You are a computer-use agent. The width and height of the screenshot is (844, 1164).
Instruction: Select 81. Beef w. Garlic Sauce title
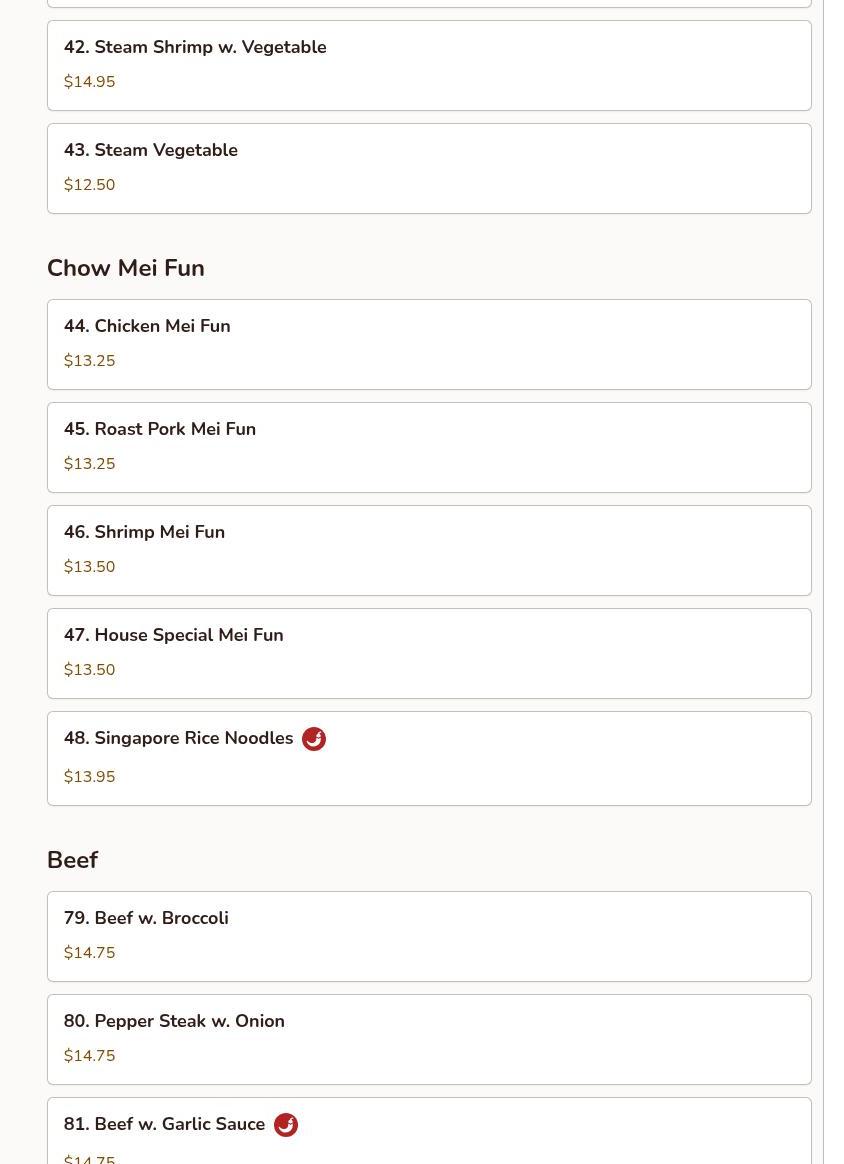[165, 1124]
